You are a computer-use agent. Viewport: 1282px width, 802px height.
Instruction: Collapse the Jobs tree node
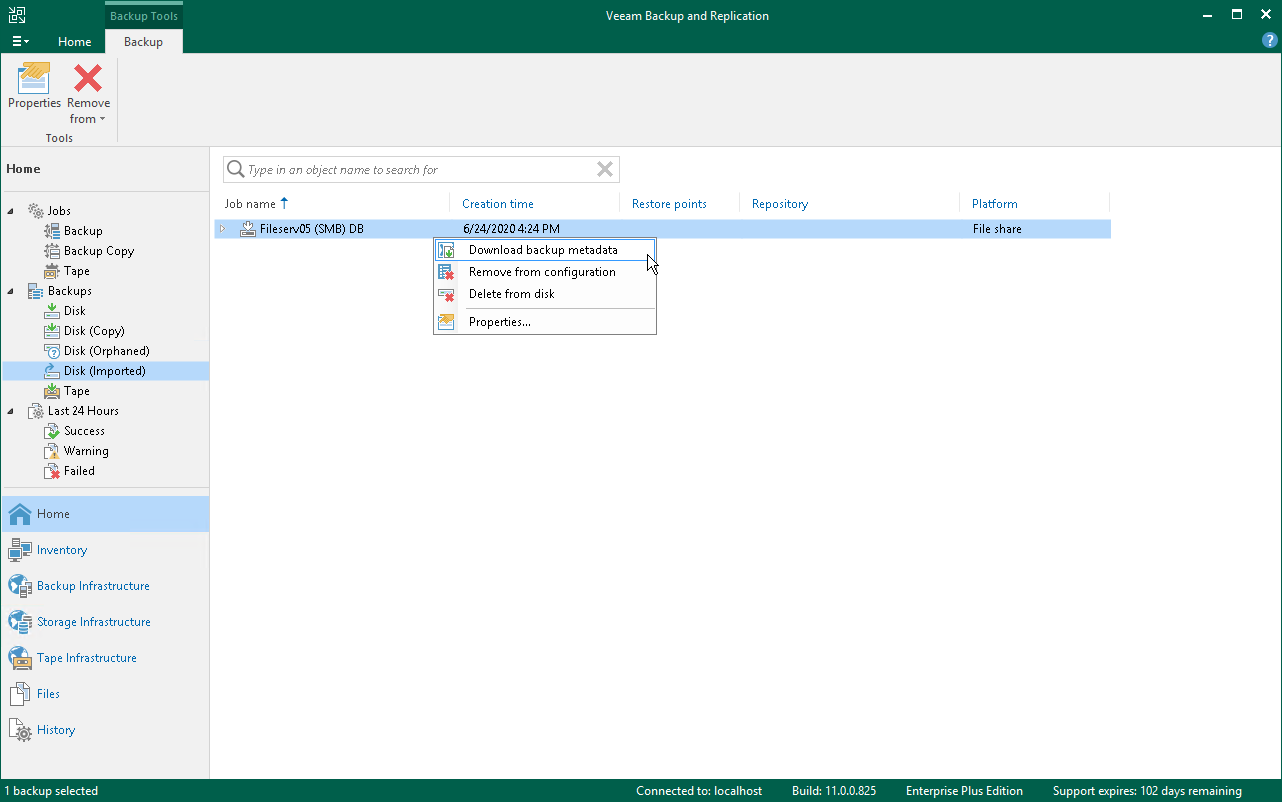[10, 210]
